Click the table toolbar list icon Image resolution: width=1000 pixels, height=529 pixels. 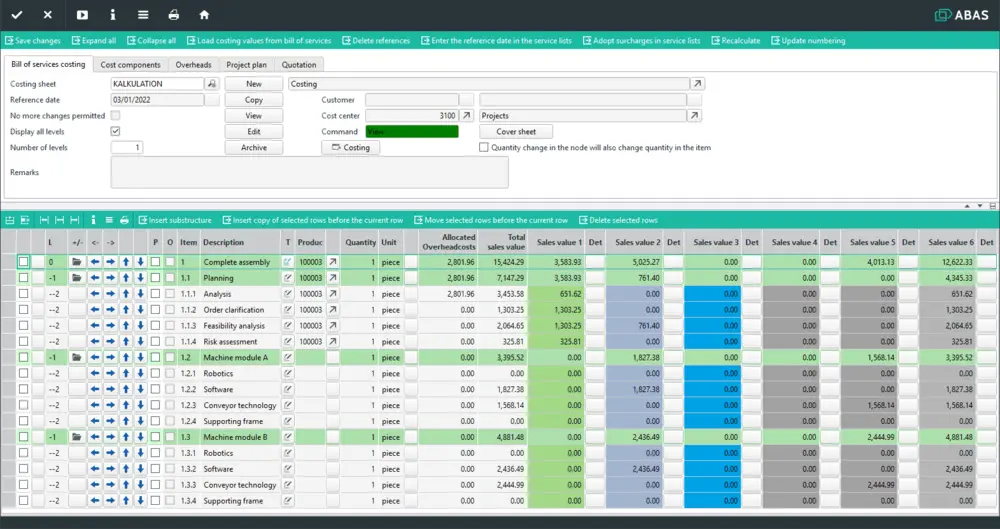pyautogui.click(x=109, y=220)
